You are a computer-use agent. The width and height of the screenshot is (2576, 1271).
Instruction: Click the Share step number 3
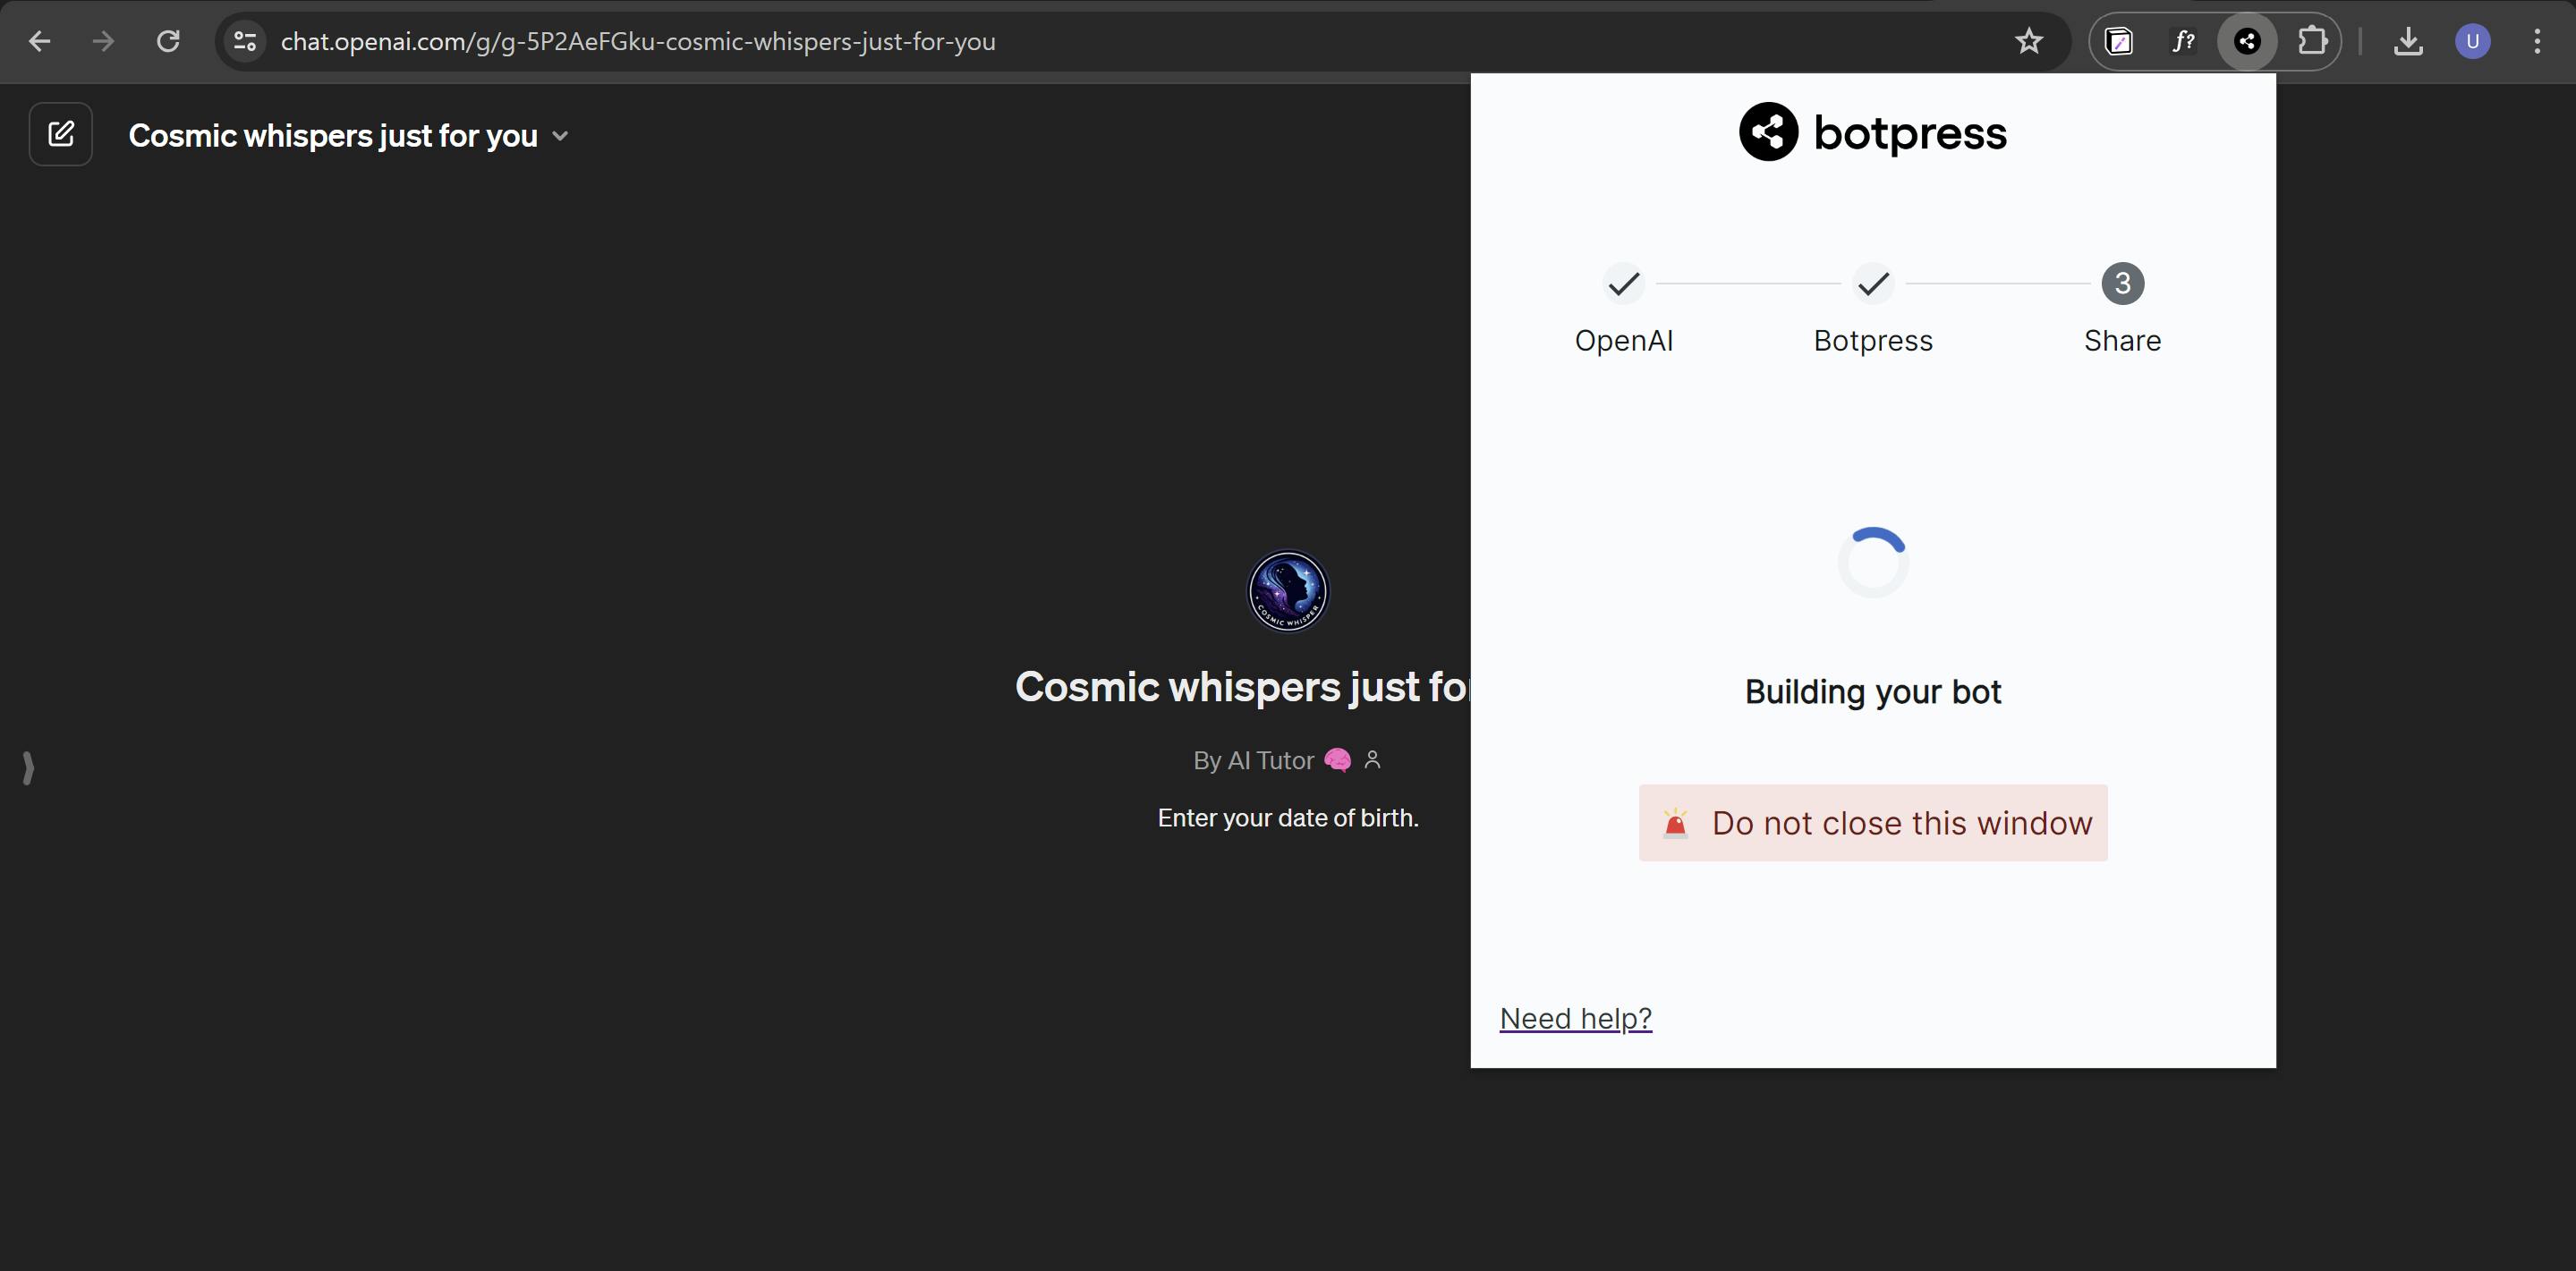click(2122, 284)
